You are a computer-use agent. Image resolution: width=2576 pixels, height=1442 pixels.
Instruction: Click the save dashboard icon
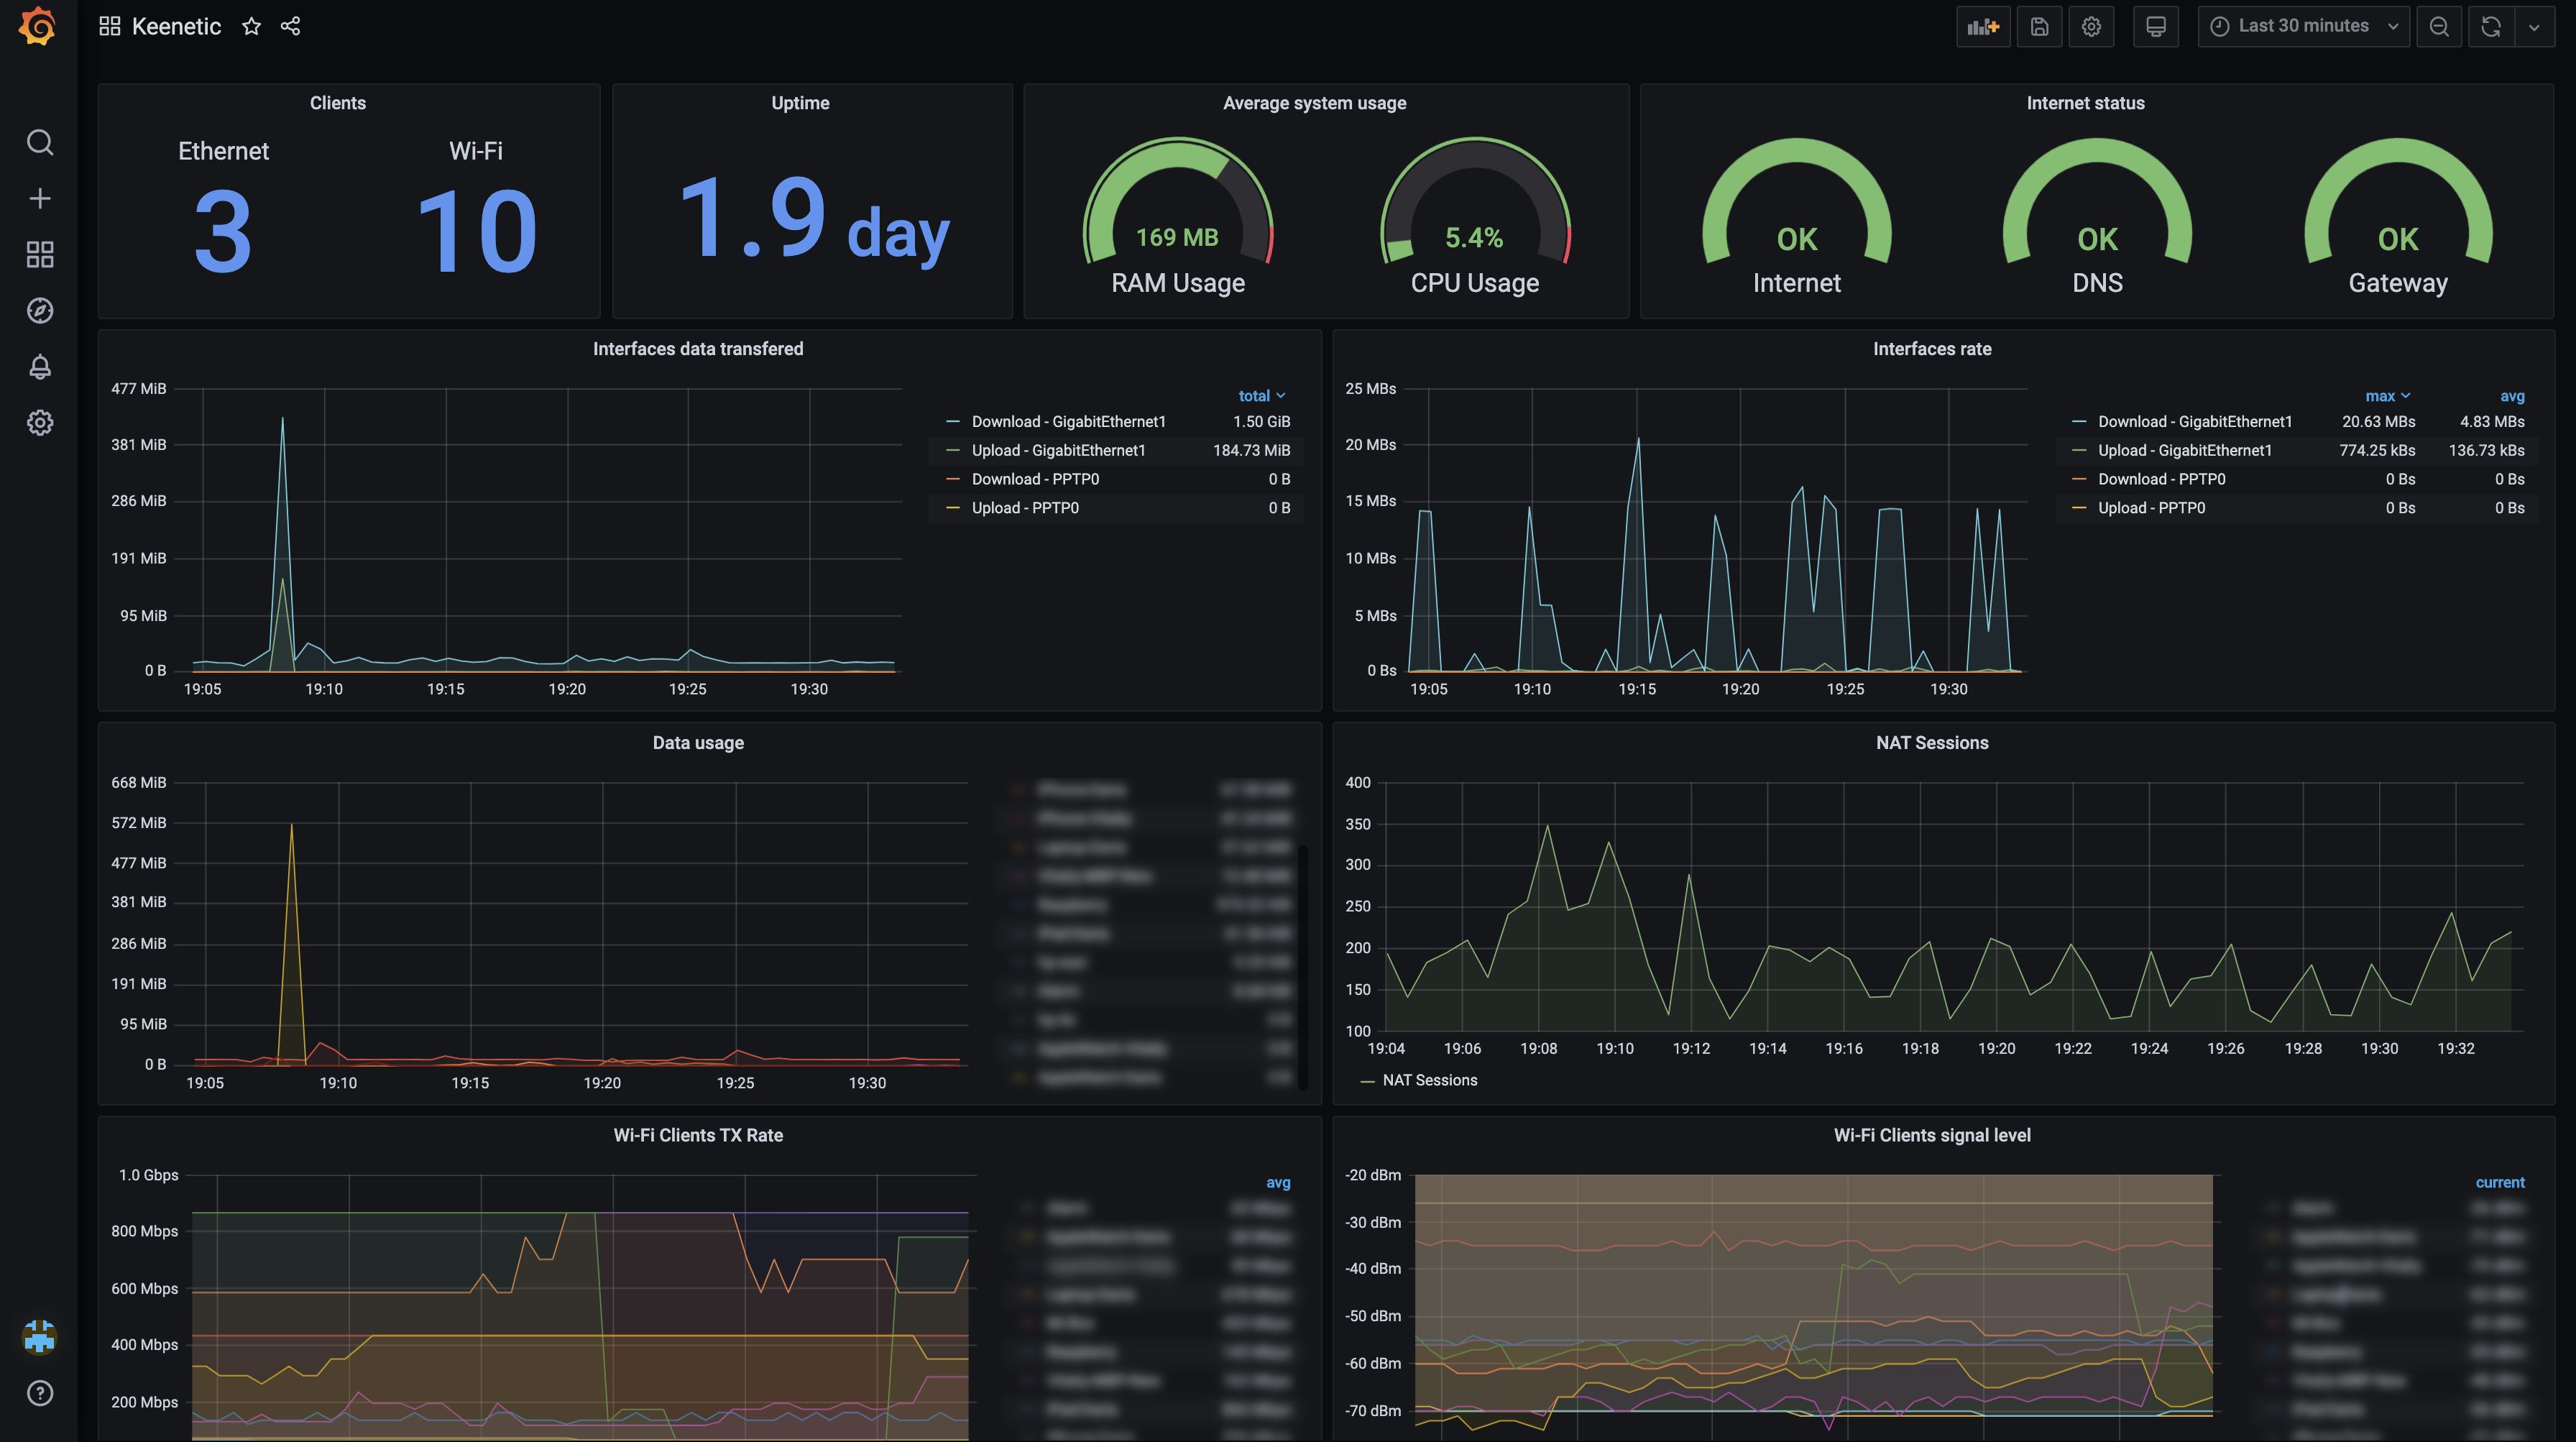tap(2039, 27)
